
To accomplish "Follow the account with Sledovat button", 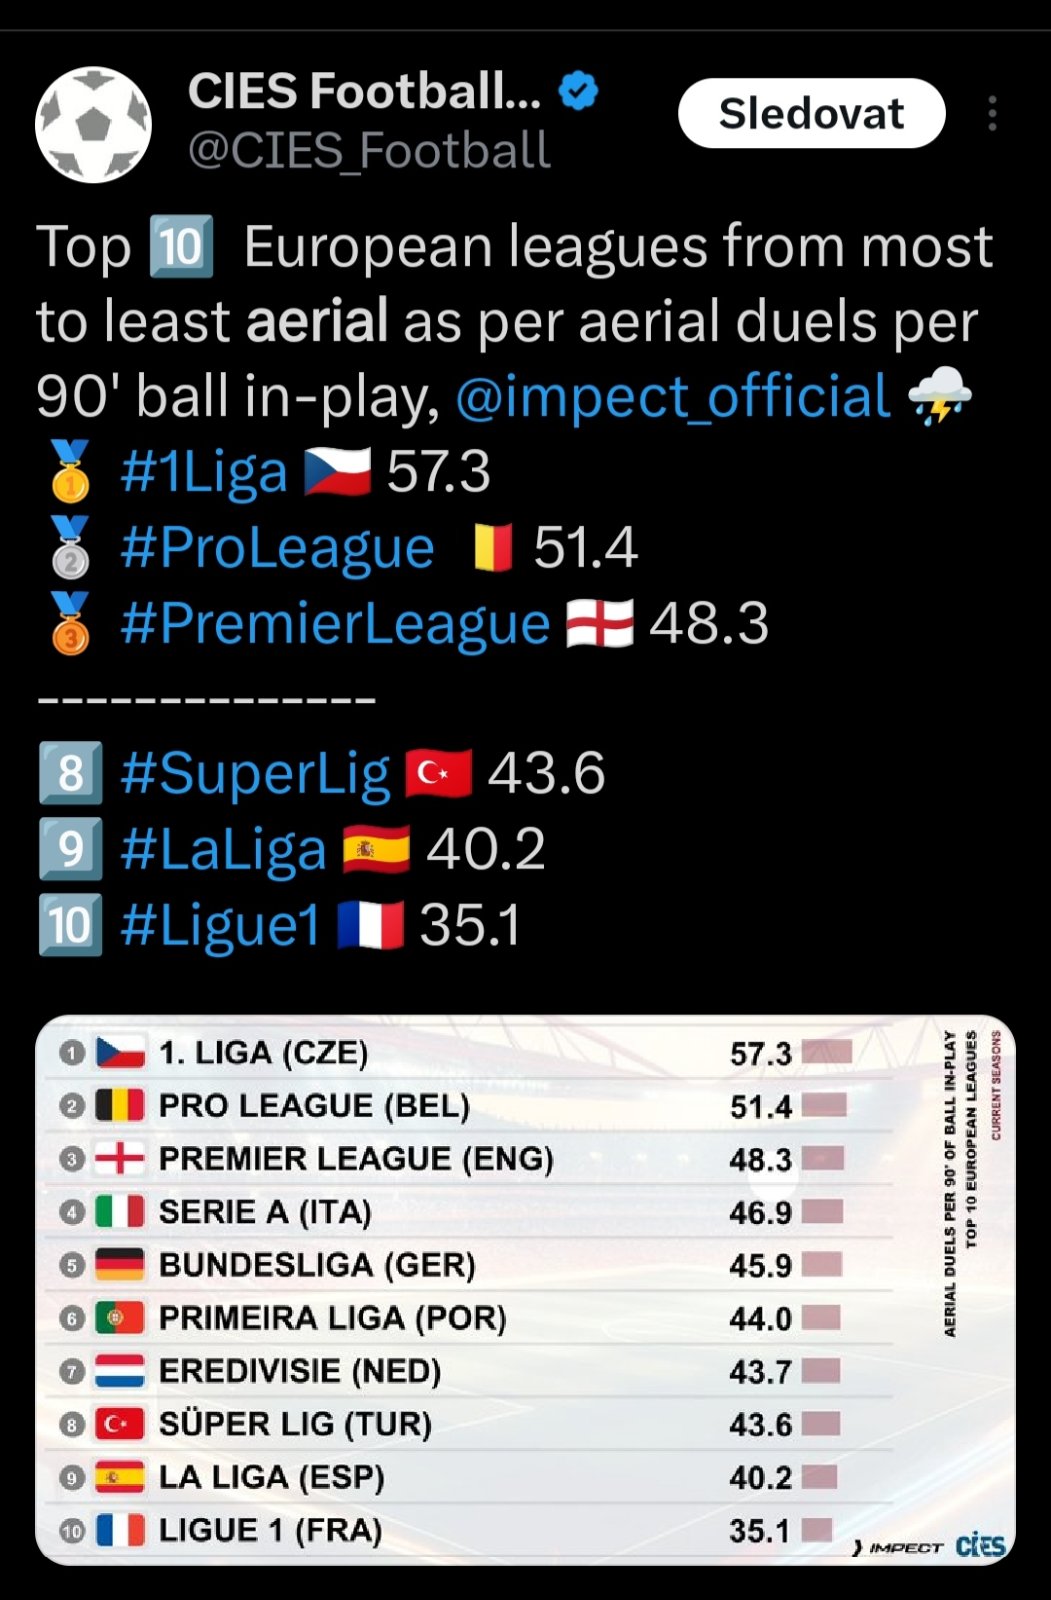I will [812, 113].
